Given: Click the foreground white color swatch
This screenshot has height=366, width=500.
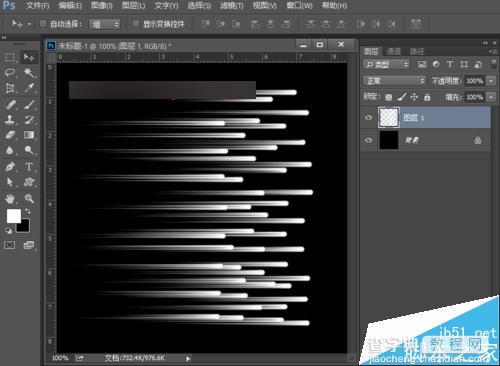Looking at the screenshot, I should tap(14, 216).
